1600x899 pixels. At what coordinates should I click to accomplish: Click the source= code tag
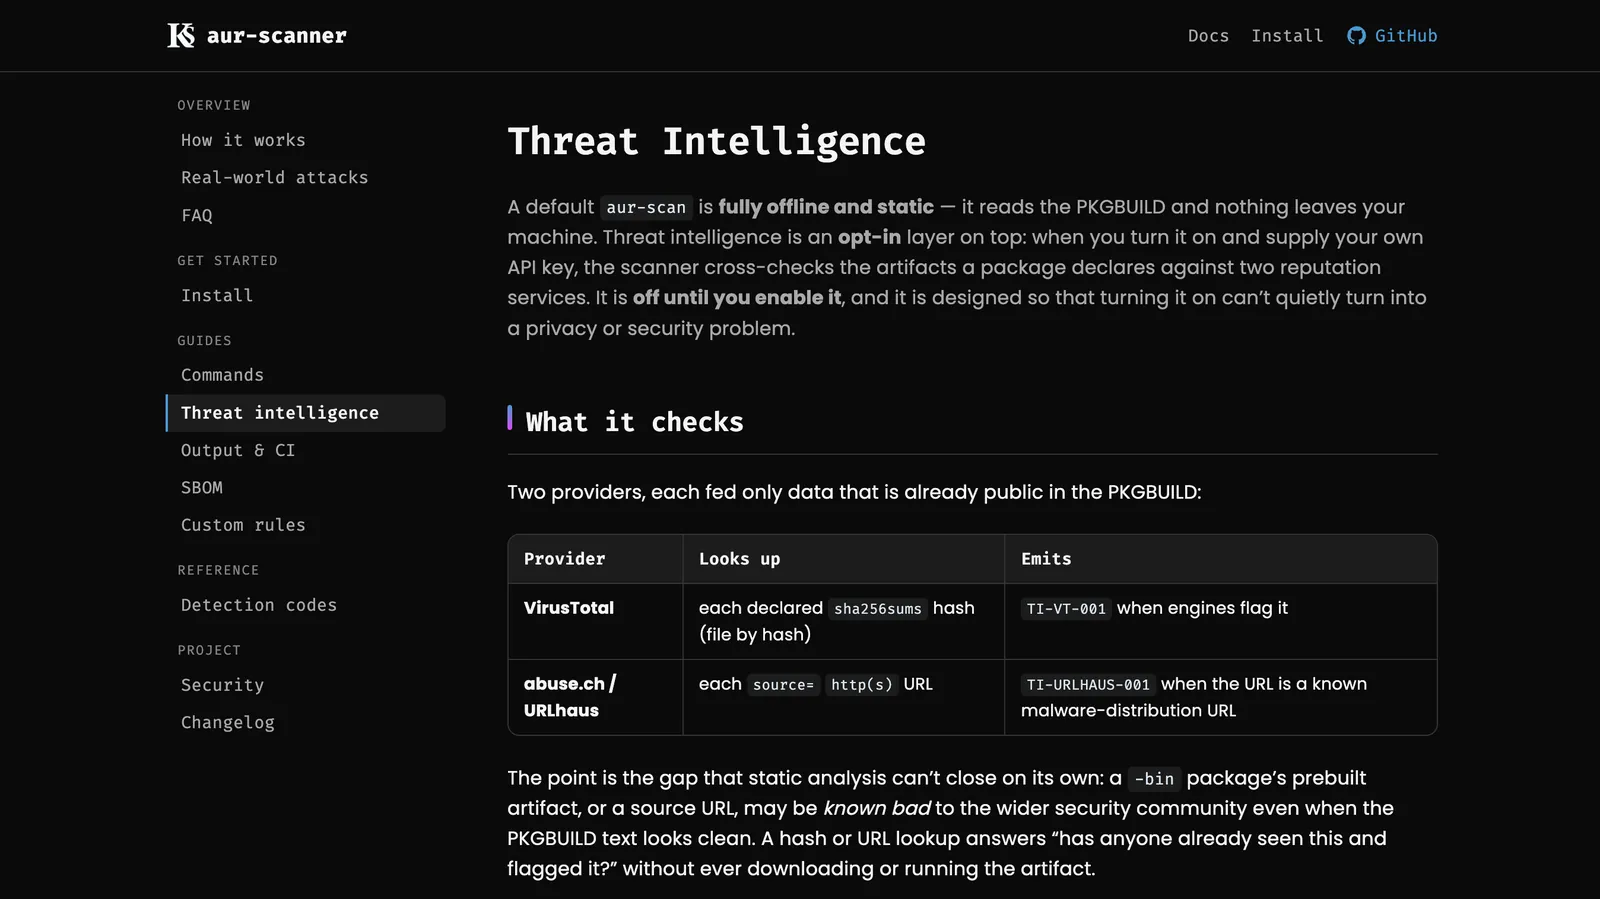tap(783, 684)
